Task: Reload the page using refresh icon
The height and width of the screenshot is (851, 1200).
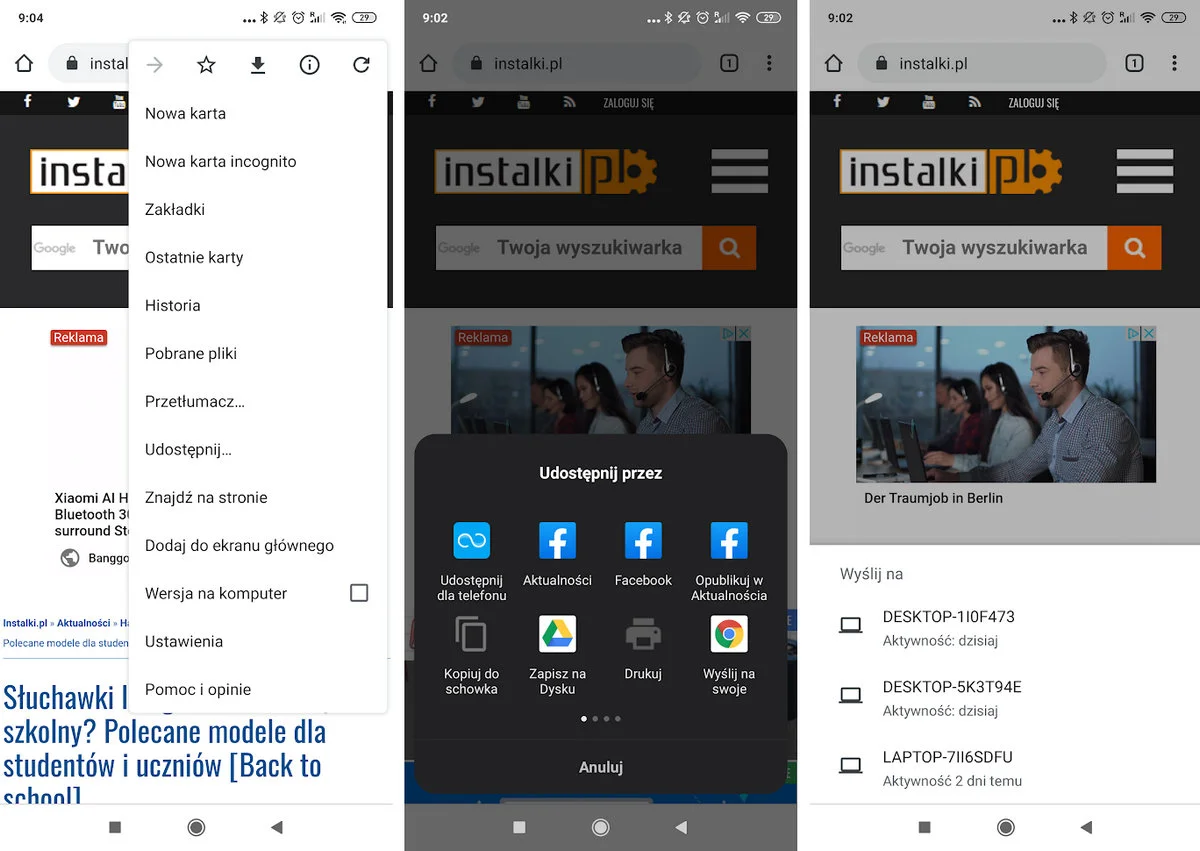Action: coord(361,65)
